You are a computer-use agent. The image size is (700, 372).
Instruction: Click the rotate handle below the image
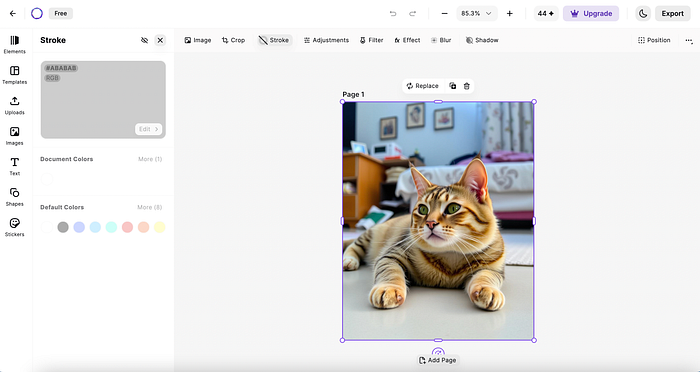438,351
